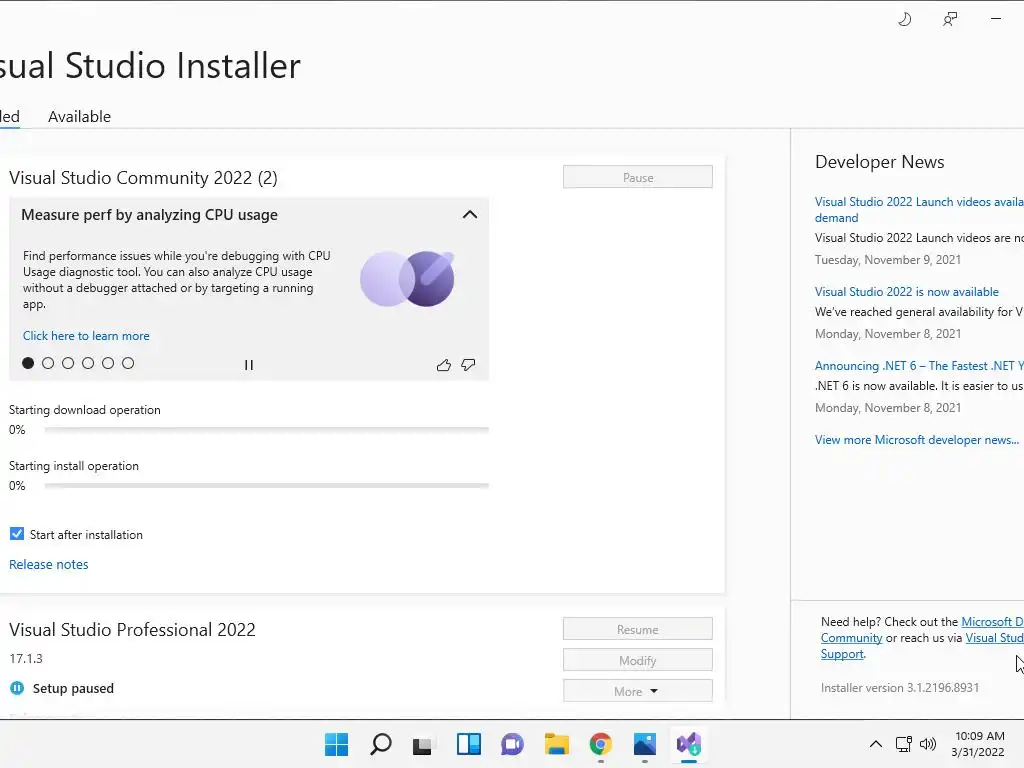Switch to the Available tab

point(79,116)
